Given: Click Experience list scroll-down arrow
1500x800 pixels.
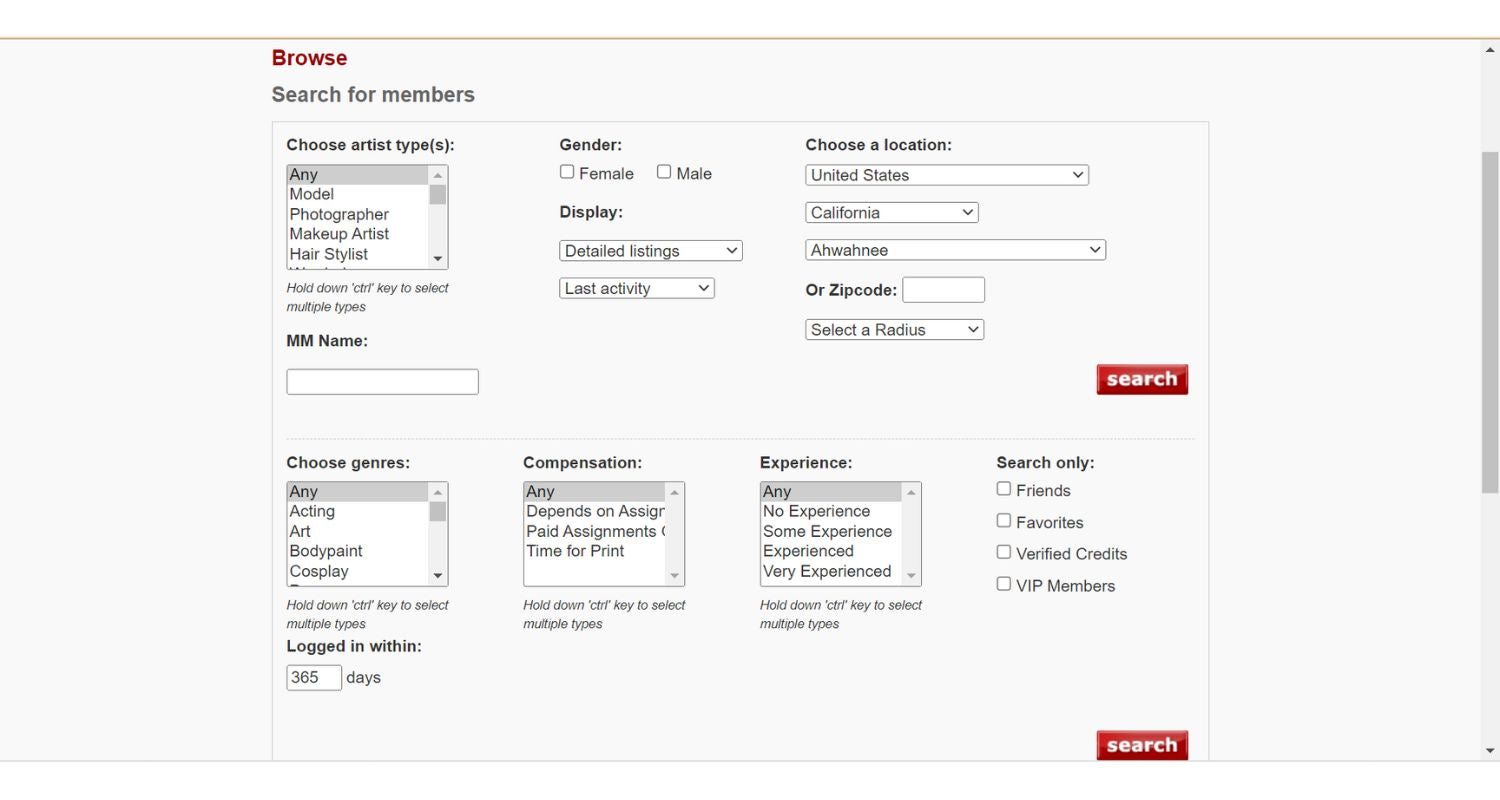Looking at the screenshot, I should coord(911,576).
